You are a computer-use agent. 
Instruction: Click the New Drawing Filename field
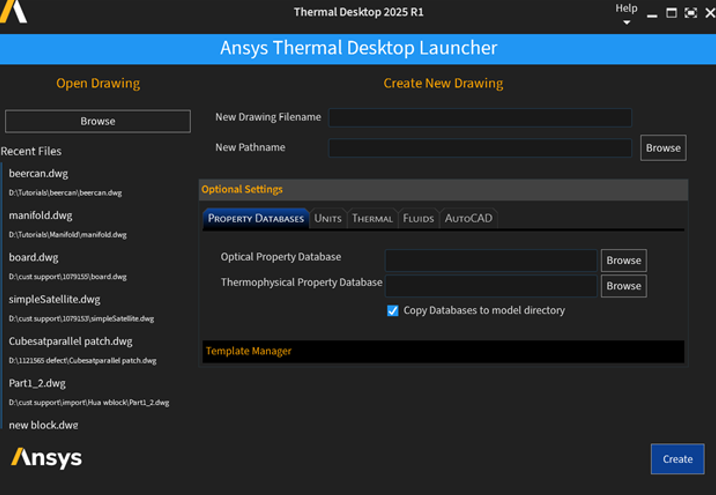click(x=480, y=117)
